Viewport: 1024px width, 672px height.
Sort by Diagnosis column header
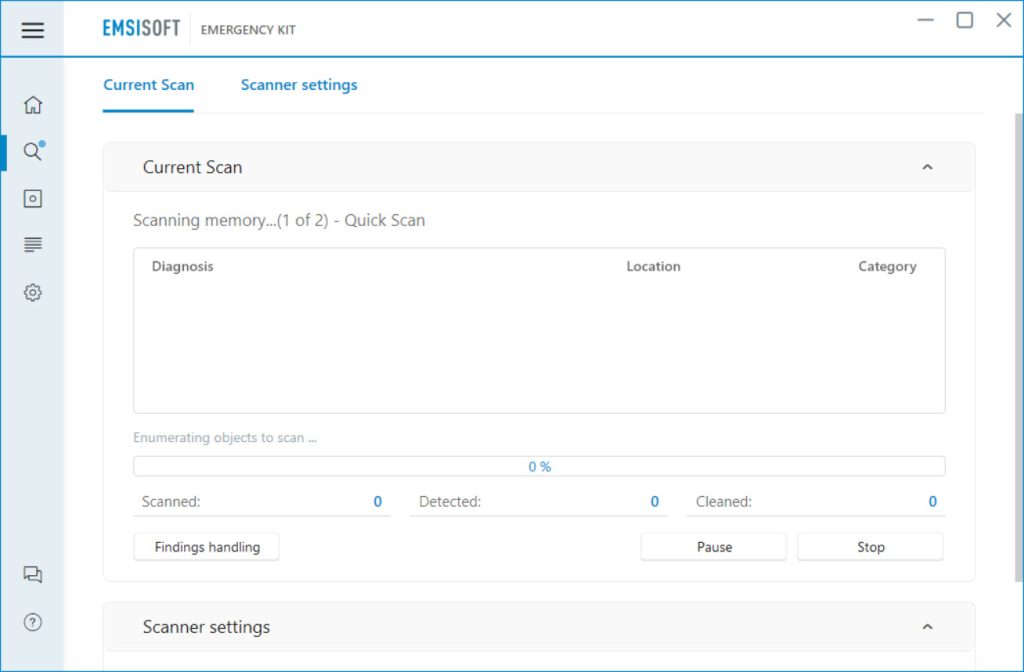click(x=182, y=266)
